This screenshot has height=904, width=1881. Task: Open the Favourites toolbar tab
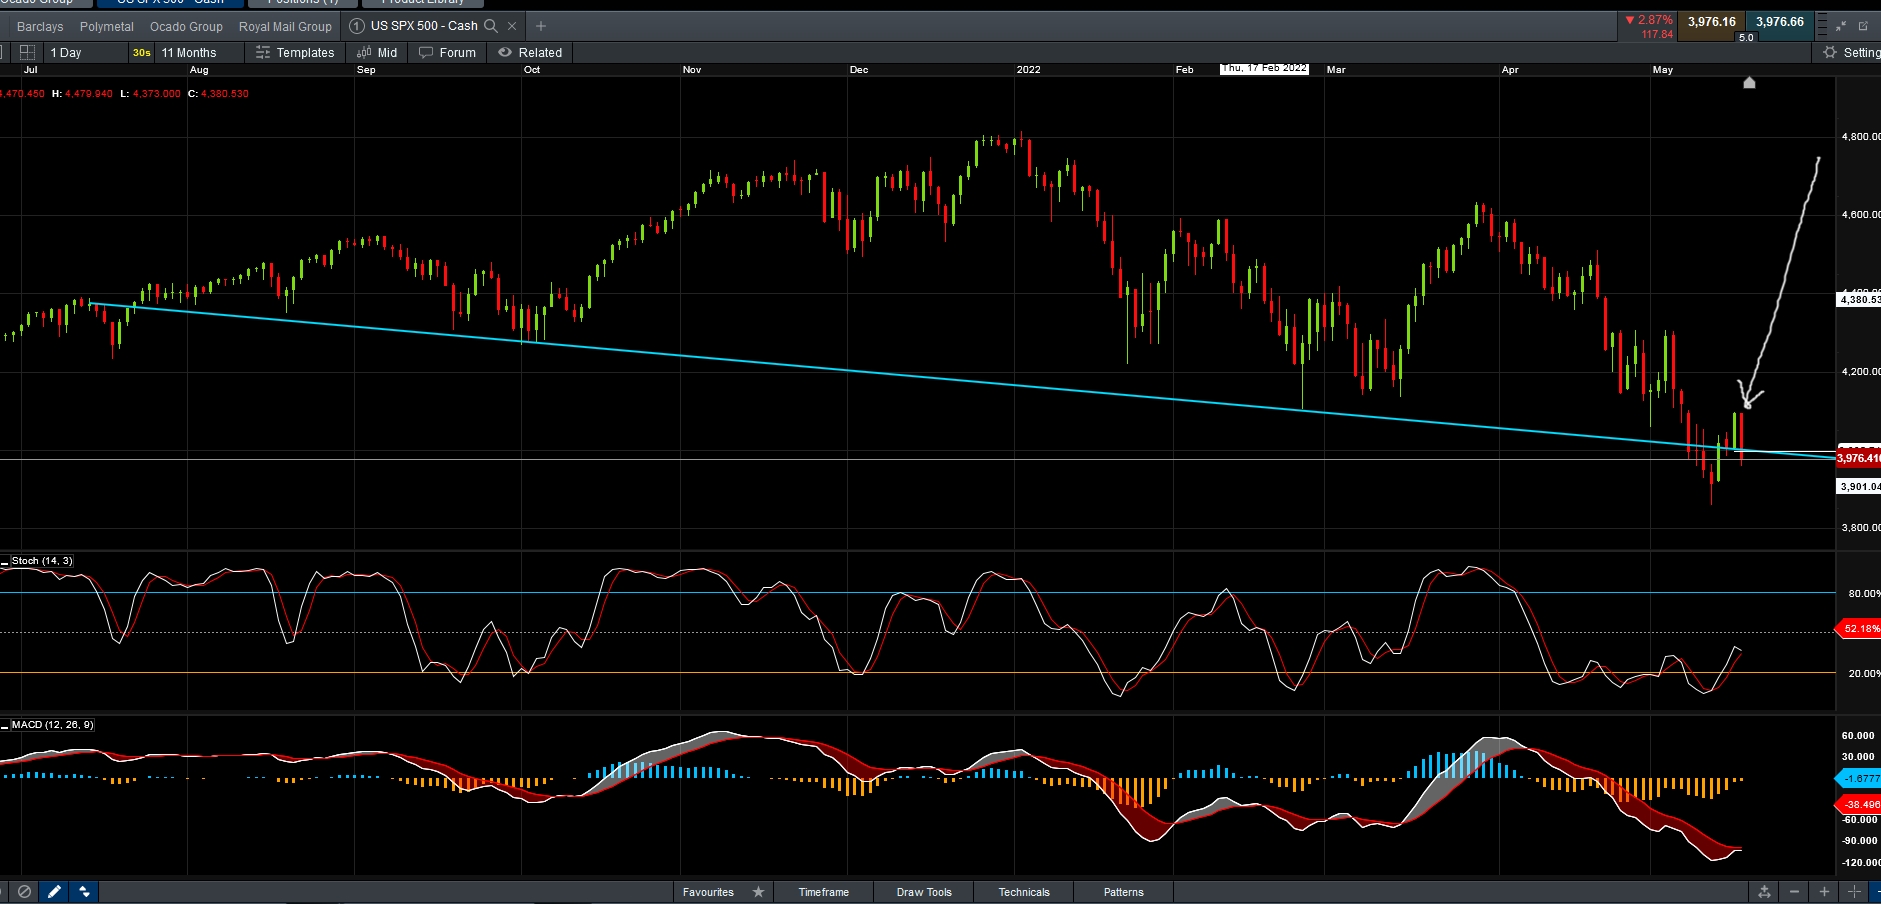[708, 892]
